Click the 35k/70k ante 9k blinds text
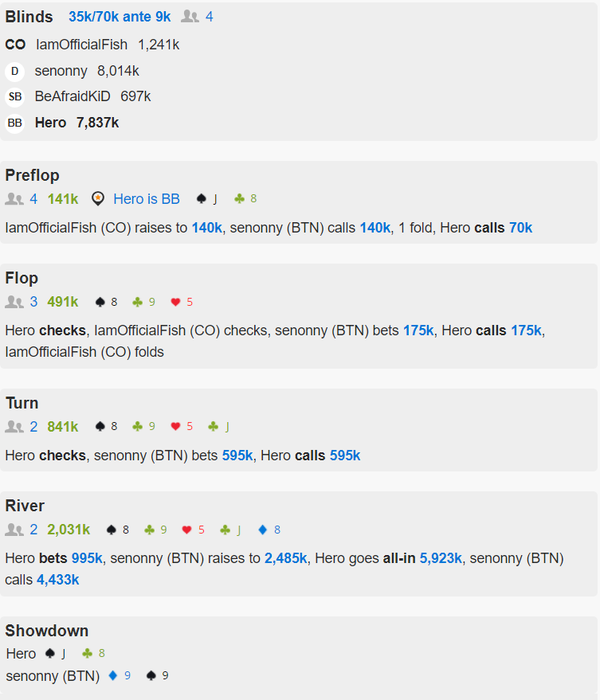The width and height of the screenshot is (600, 700). click(x=119, y=17)
